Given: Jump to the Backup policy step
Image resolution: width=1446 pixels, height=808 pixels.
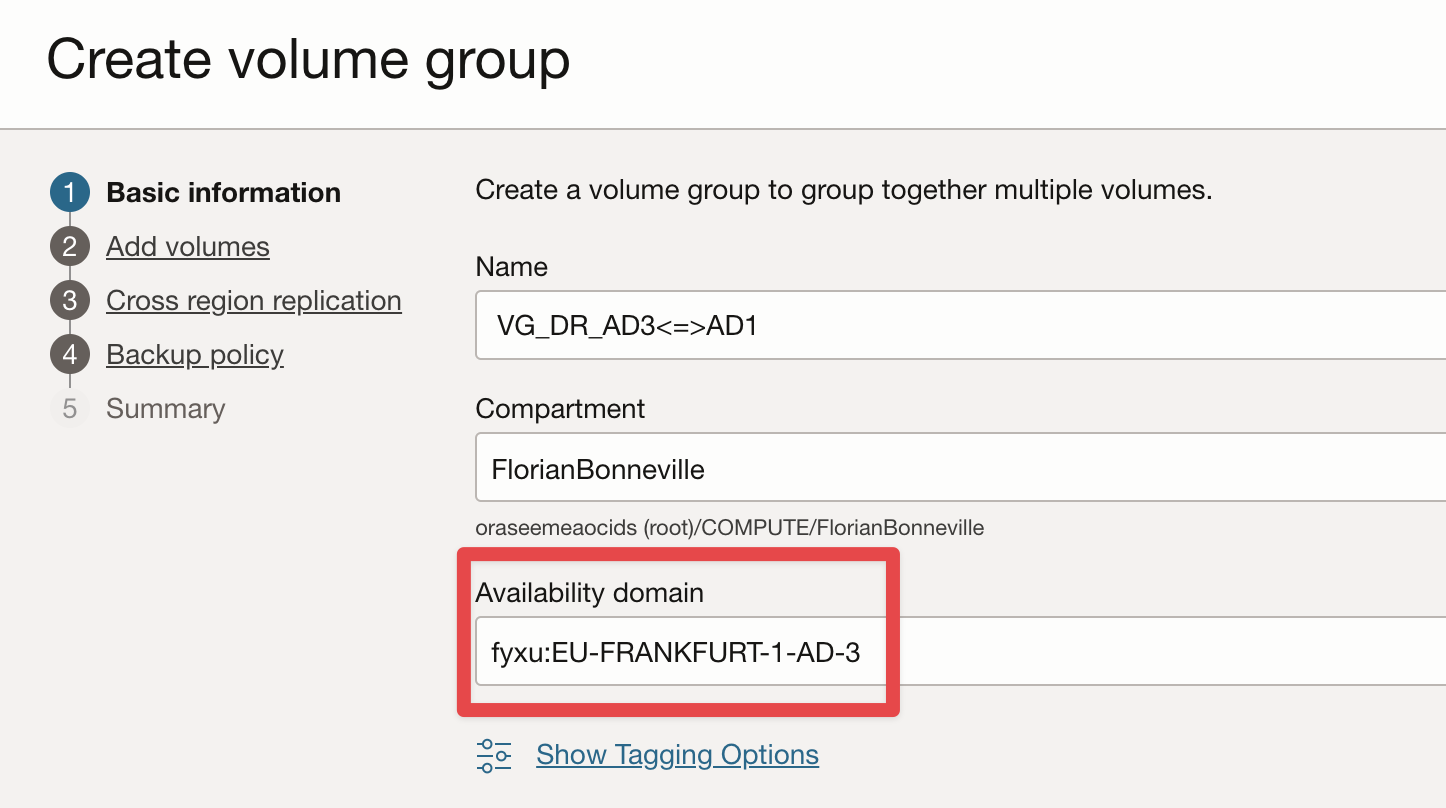Looking at the screenshot, I should tap(195, 355).
